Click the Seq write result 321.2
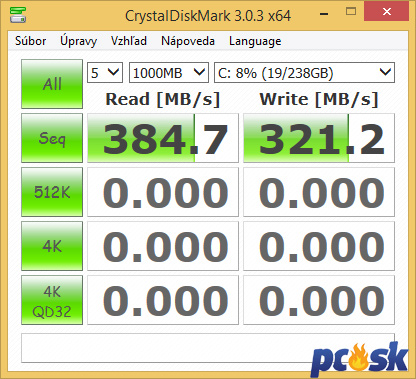The image size is (416, 379). 319,138
